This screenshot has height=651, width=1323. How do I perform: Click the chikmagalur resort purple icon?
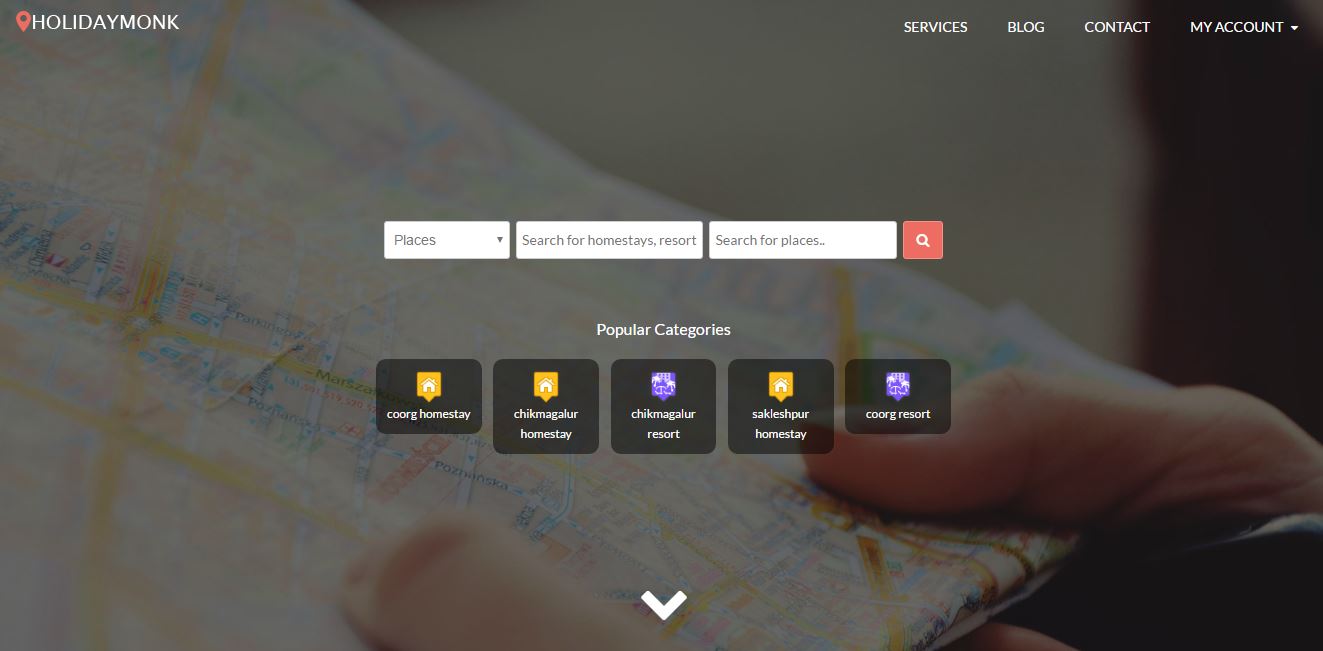pos(663,386)
